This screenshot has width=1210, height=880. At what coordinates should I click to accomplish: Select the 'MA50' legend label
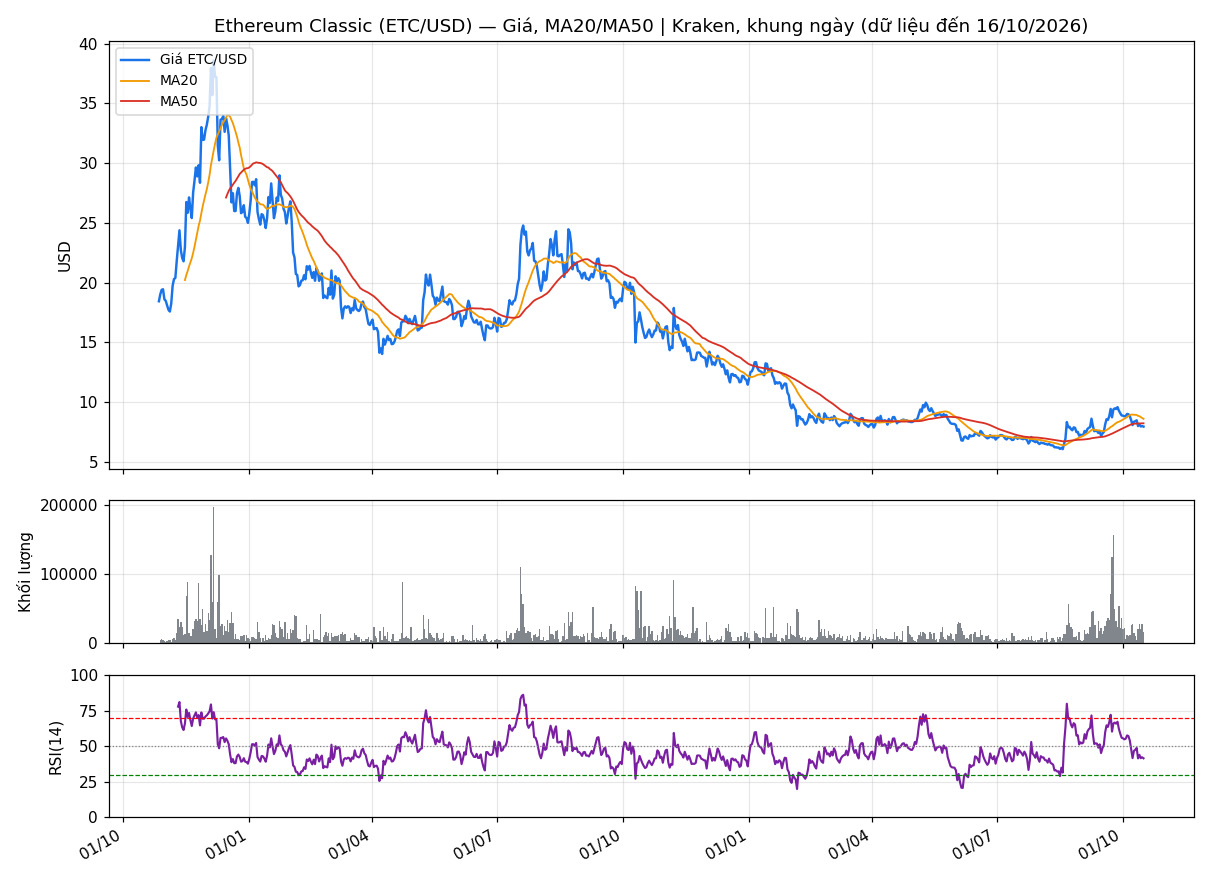[179, 101]
